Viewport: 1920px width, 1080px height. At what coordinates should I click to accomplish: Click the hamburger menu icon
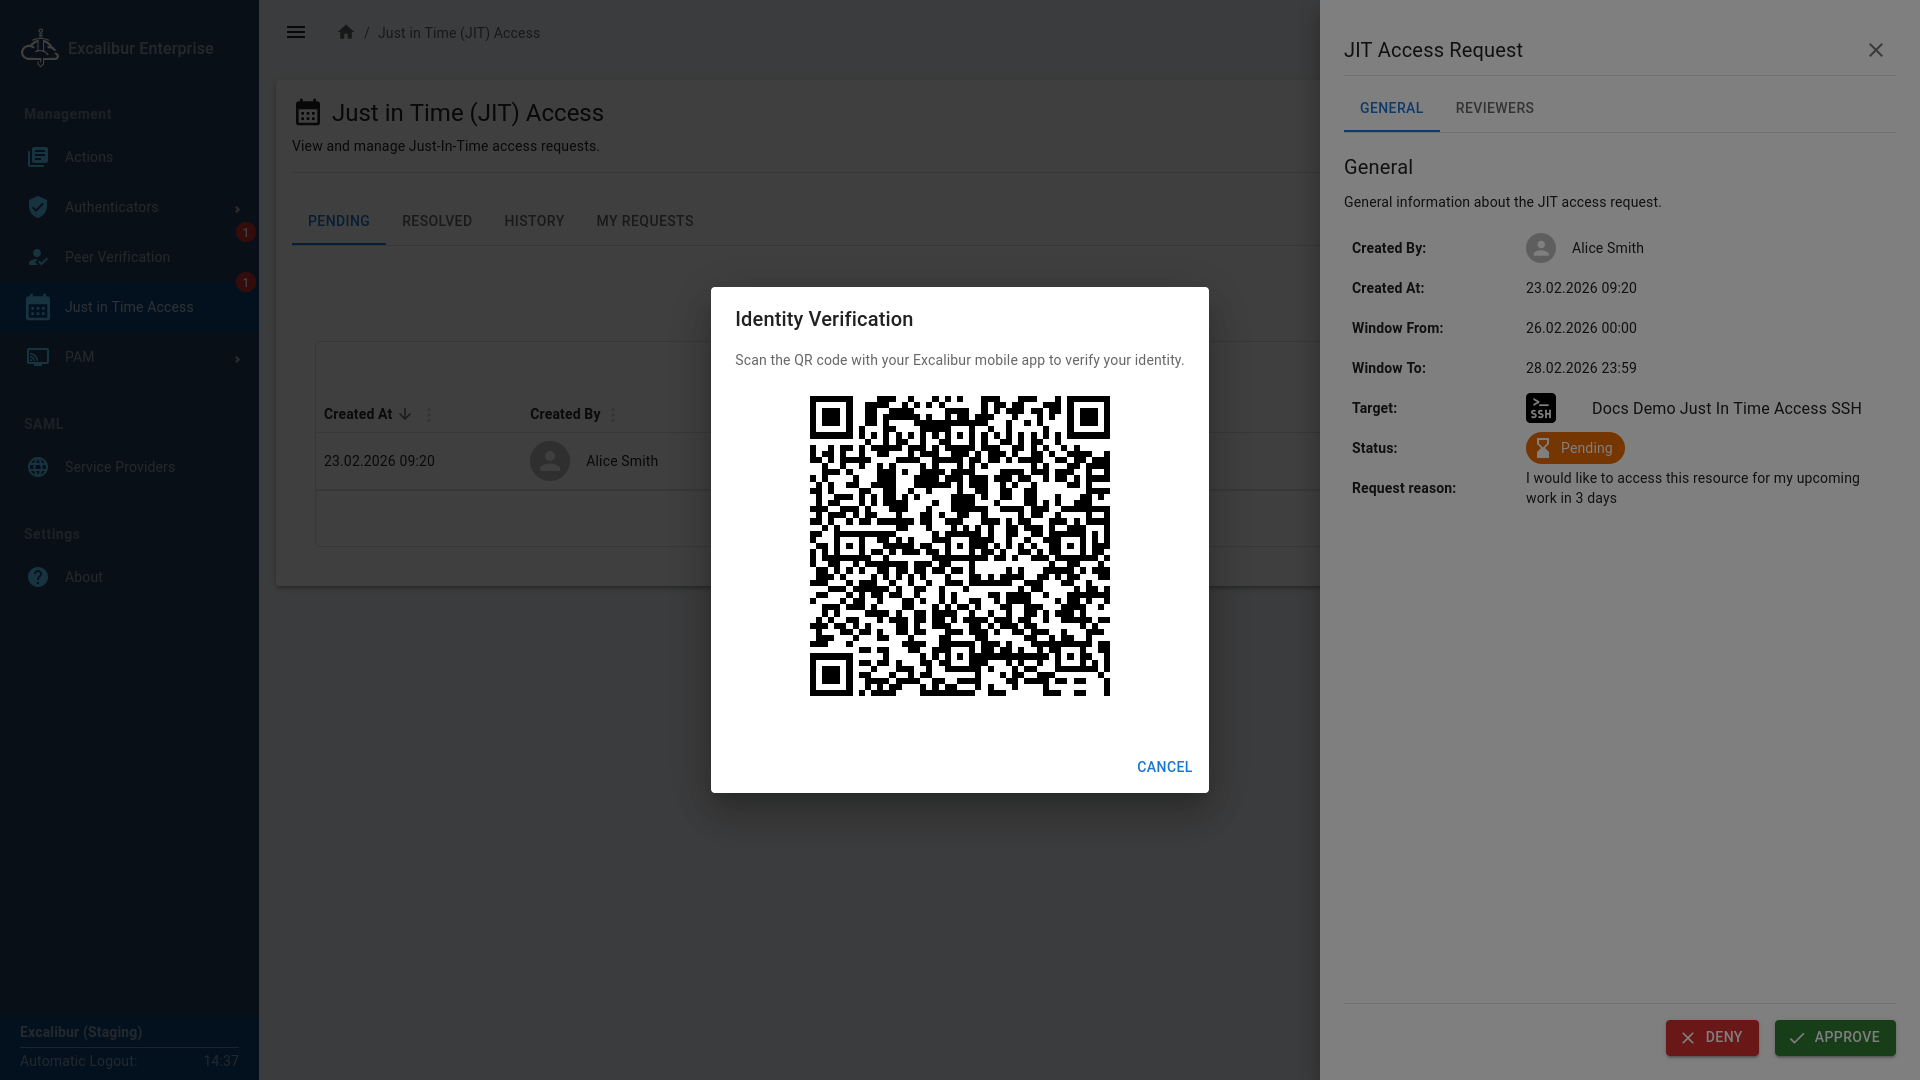(x=296, y=32)
